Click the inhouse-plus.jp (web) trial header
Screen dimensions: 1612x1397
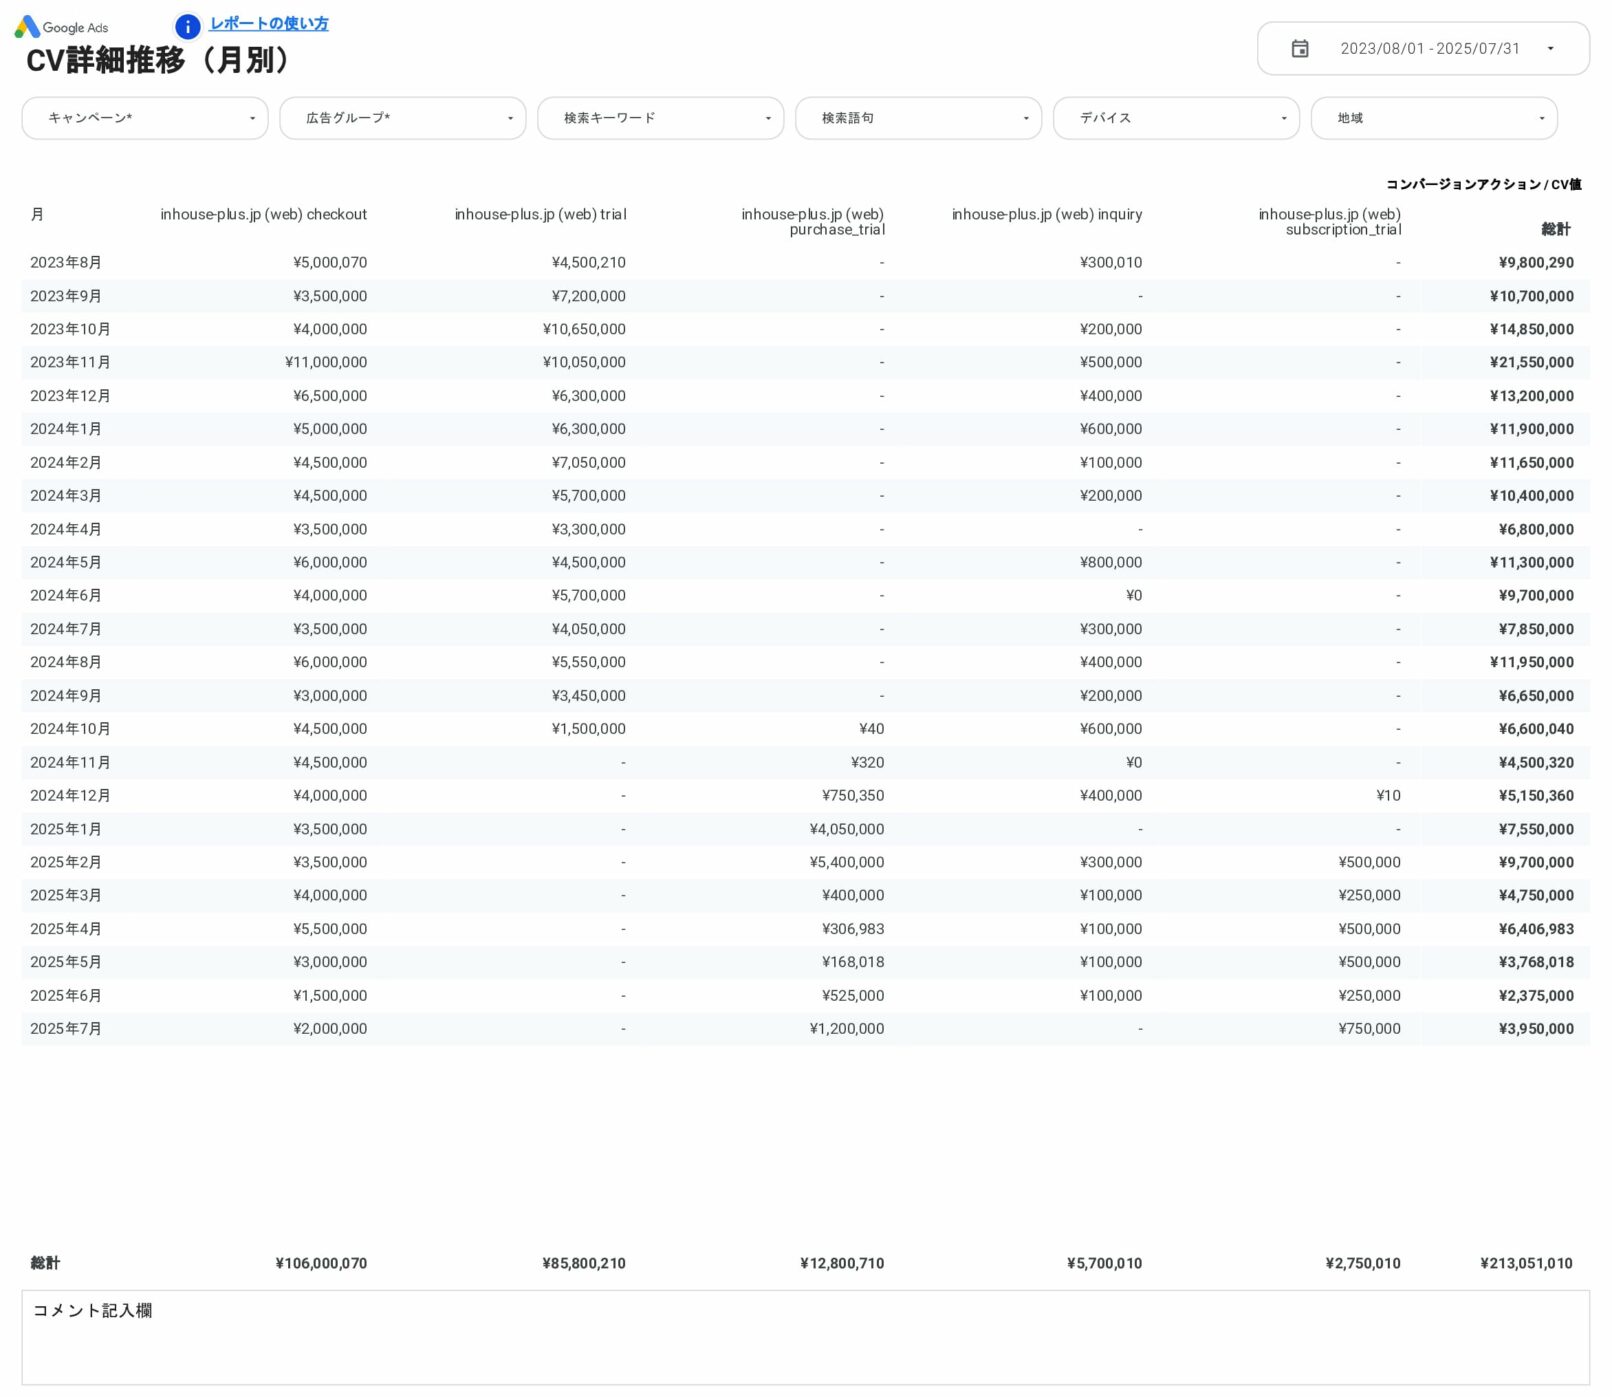(x=540, y=215)
